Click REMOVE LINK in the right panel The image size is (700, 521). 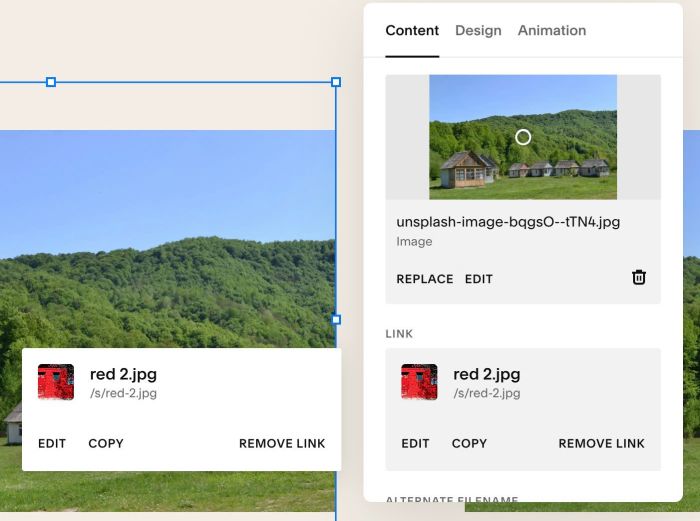click(x=601, y=443)
